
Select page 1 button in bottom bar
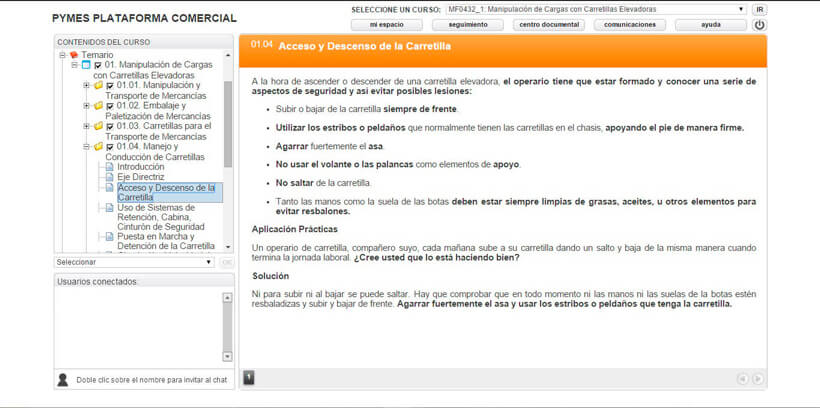249,377
